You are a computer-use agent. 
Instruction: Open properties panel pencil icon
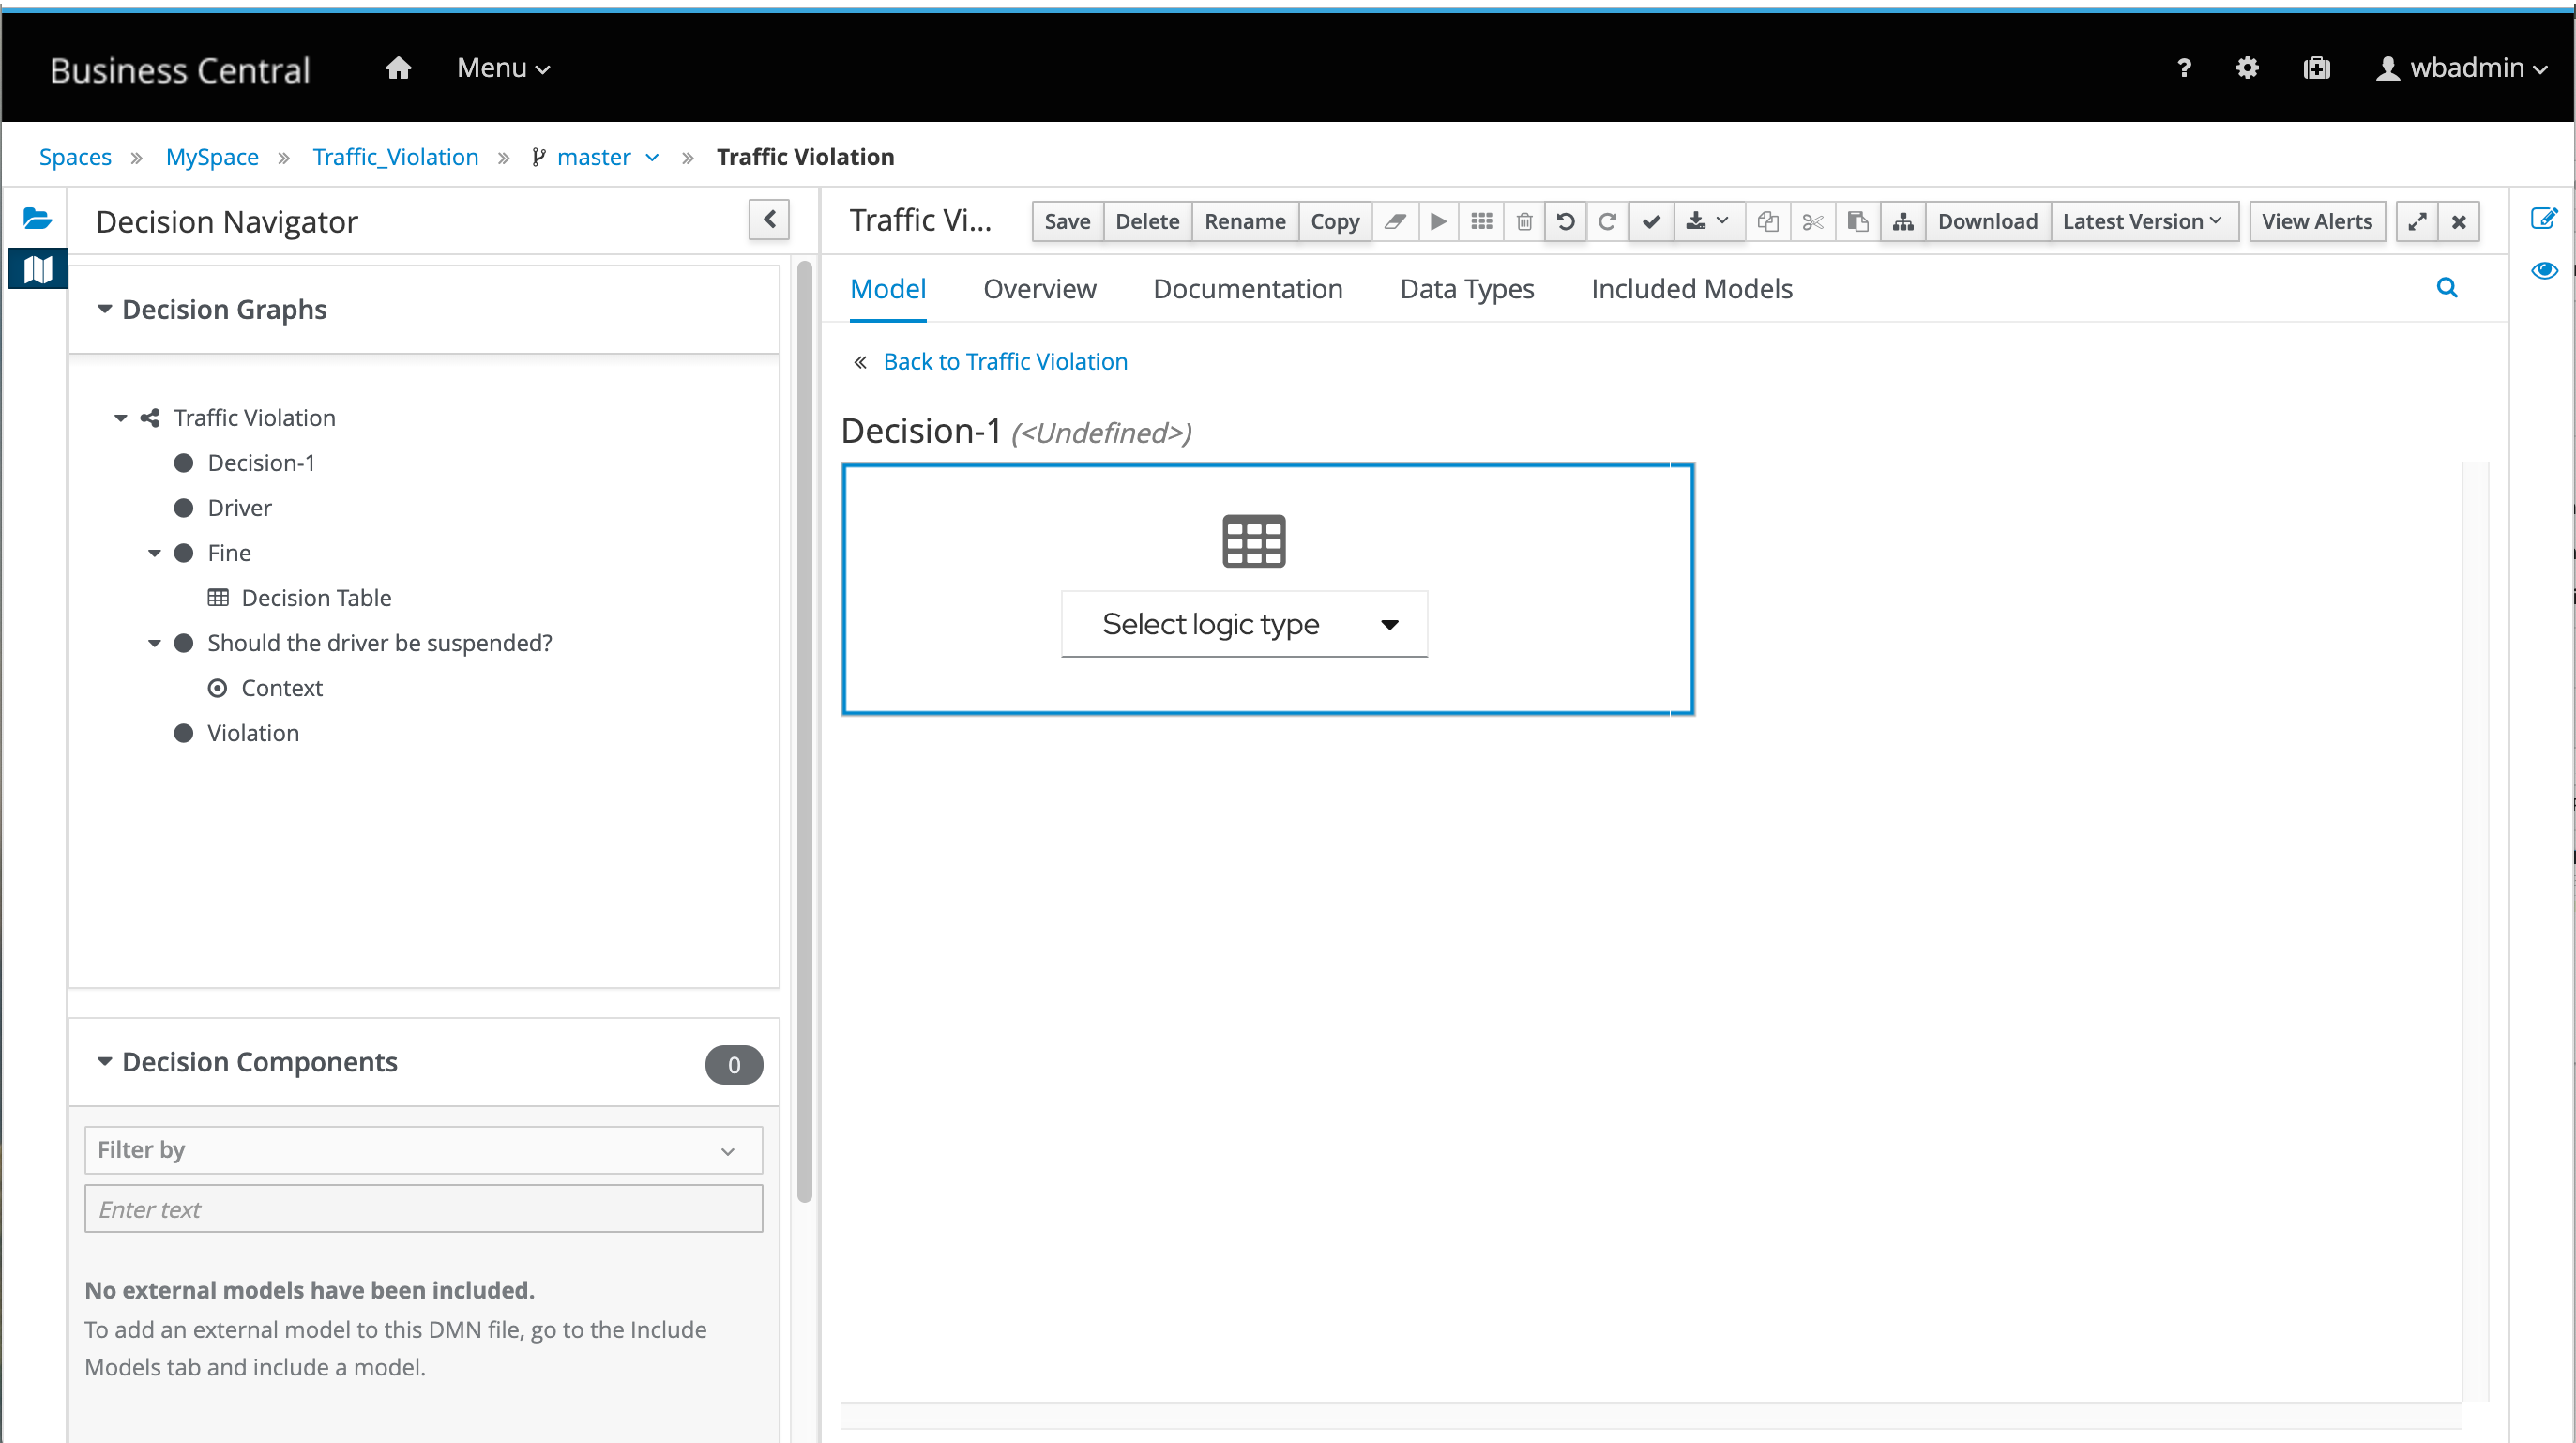(2543, 218)
